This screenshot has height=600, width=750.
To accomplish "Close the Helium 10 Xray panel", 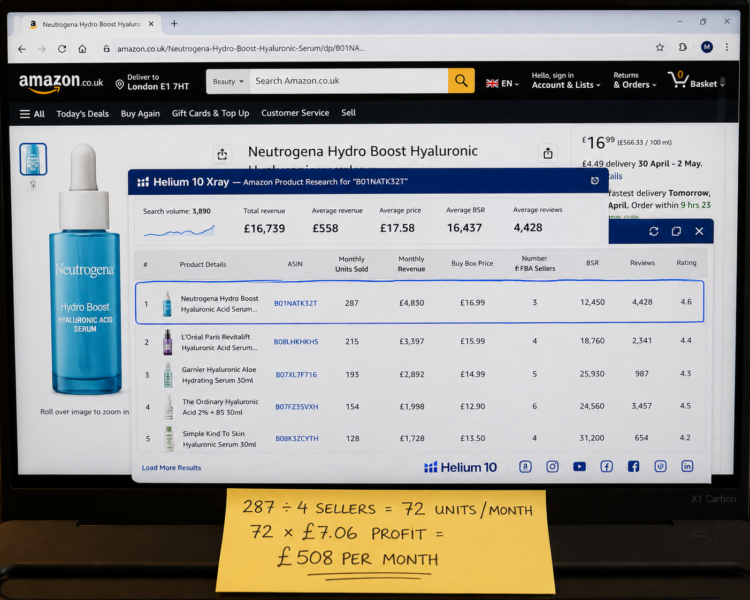I will [x=699, y=232].
